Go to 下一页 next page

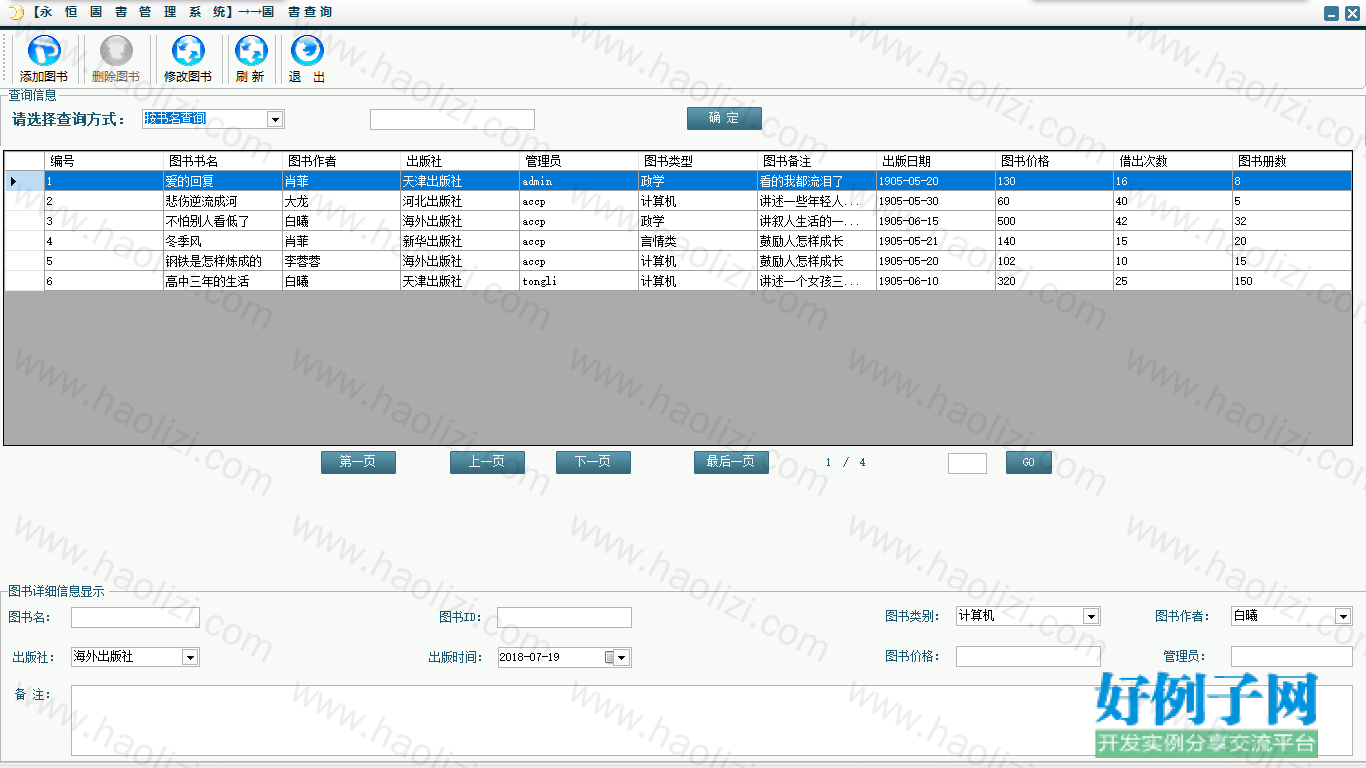(x=593, y=462)
